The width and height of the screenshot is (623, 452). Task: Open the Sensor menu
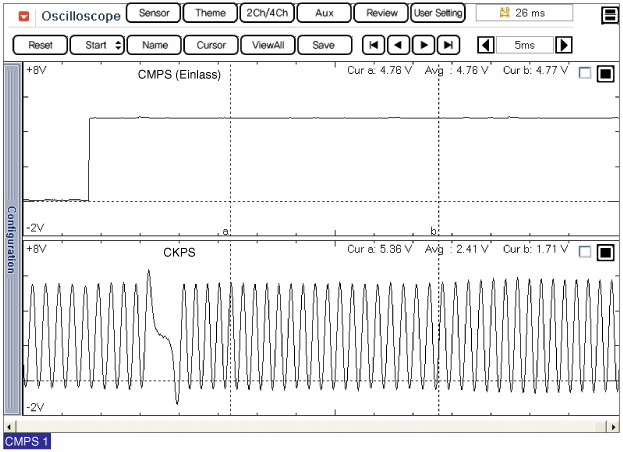pyautogui.click(x=153, y=14)
